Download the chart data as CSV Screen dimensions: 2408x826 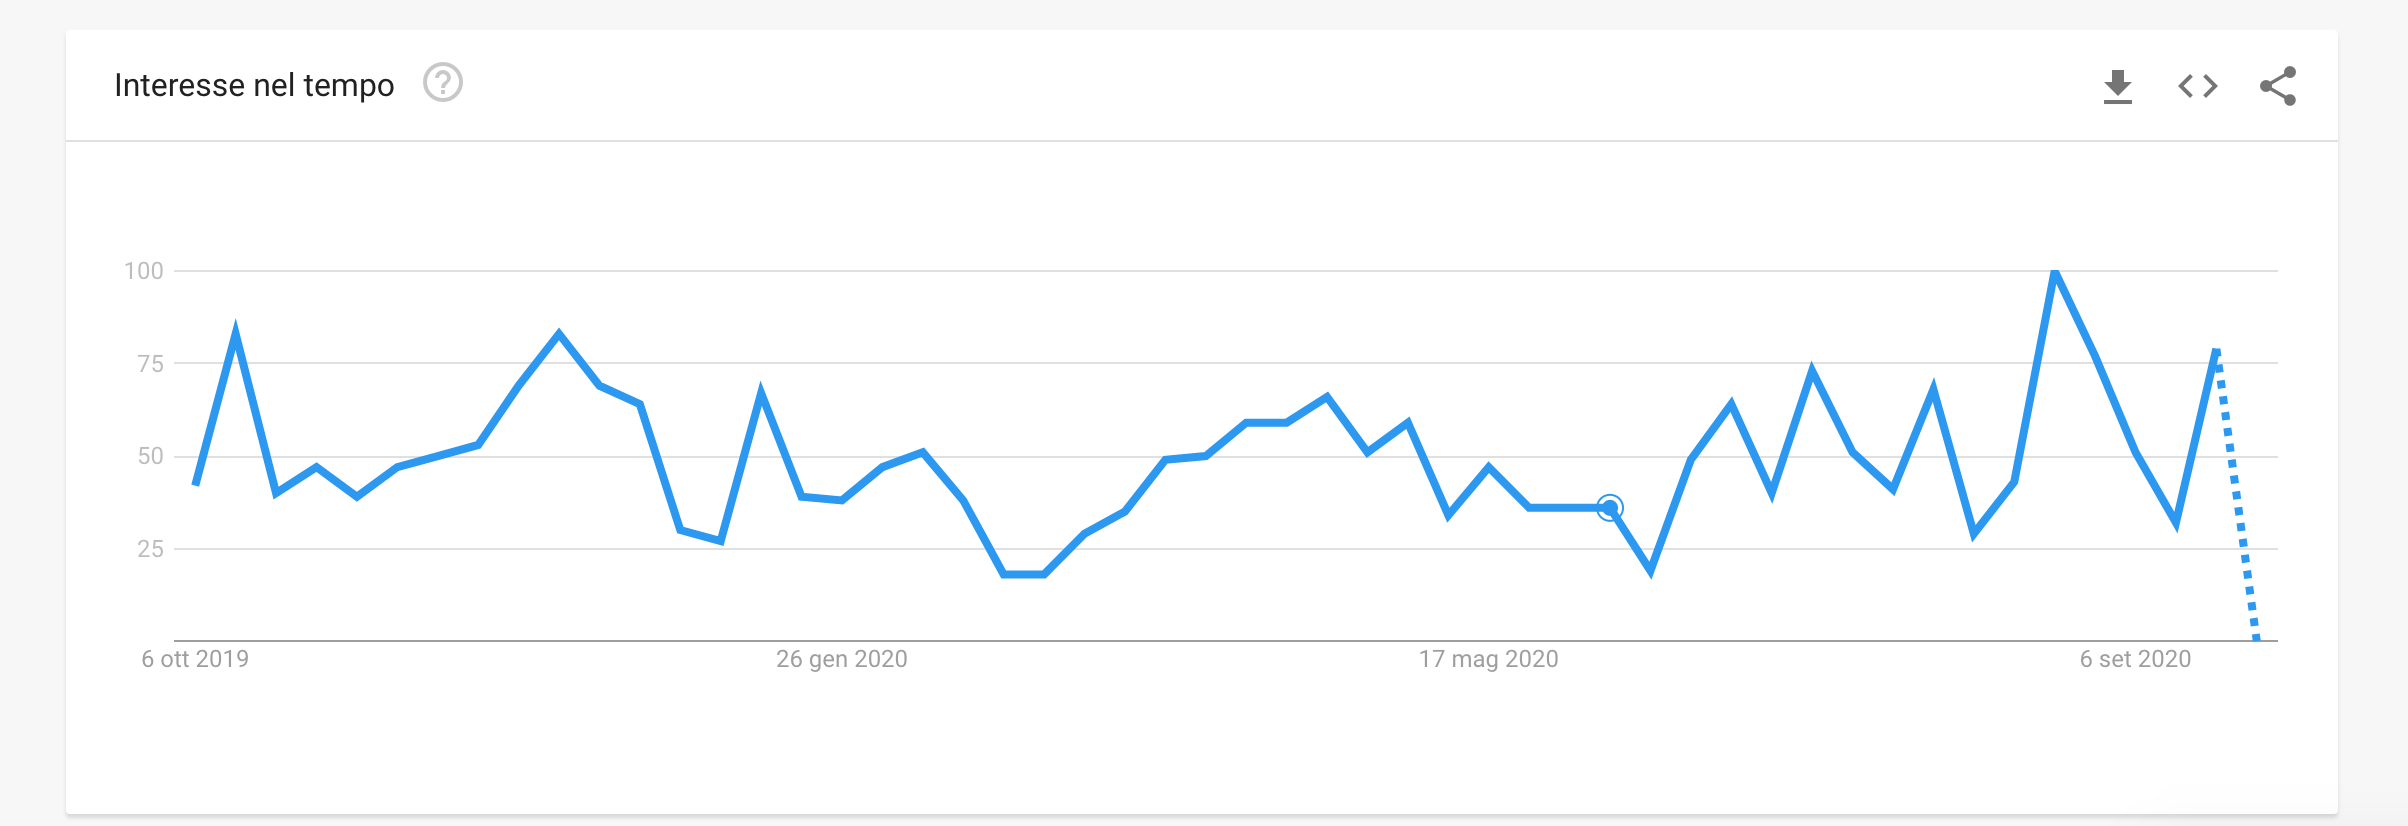click(2117, 87)
